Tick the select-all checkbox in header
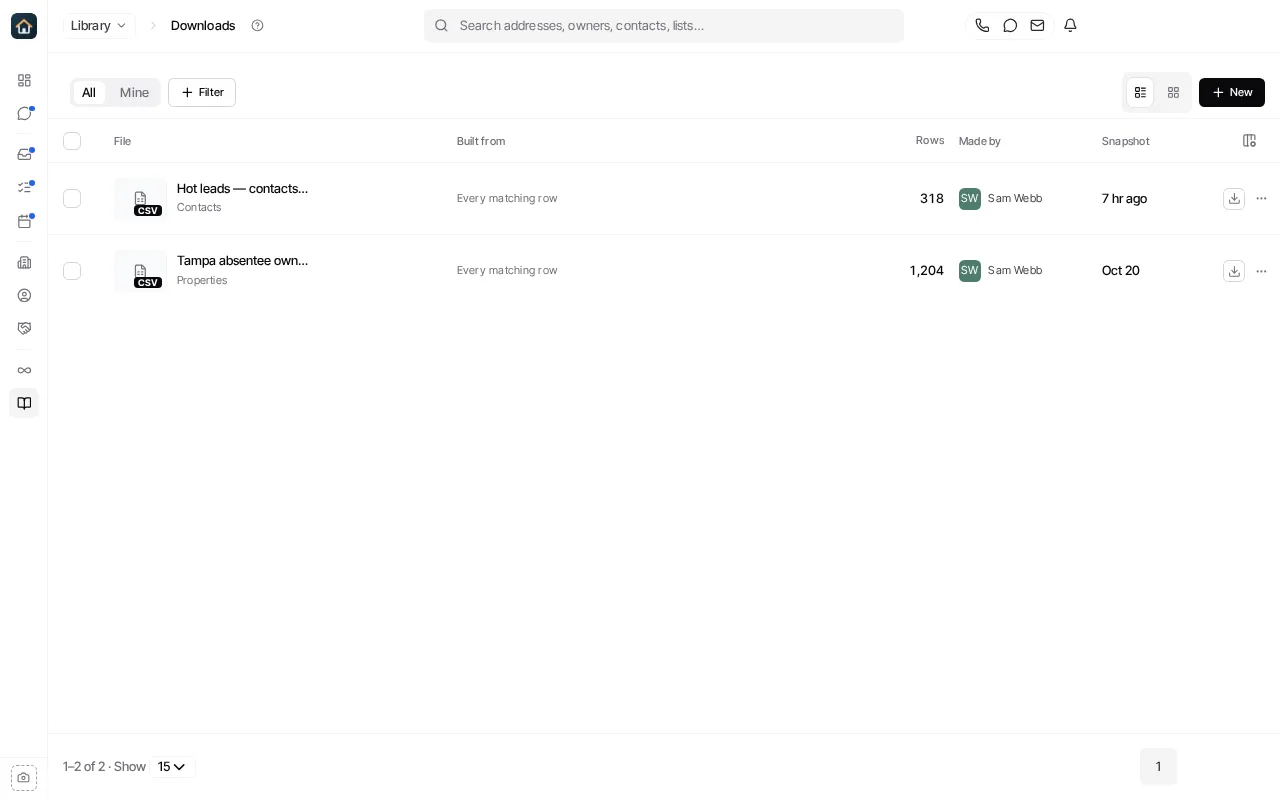1280x800 pixels. (72, 141)
